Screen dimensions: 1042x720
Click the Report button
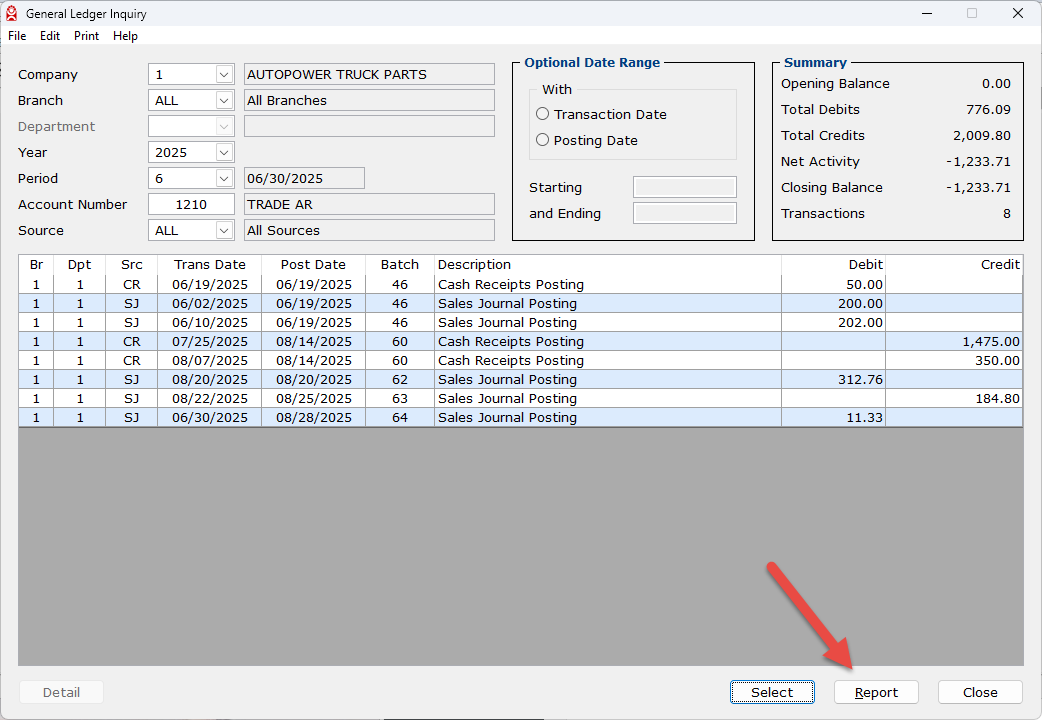876,692
